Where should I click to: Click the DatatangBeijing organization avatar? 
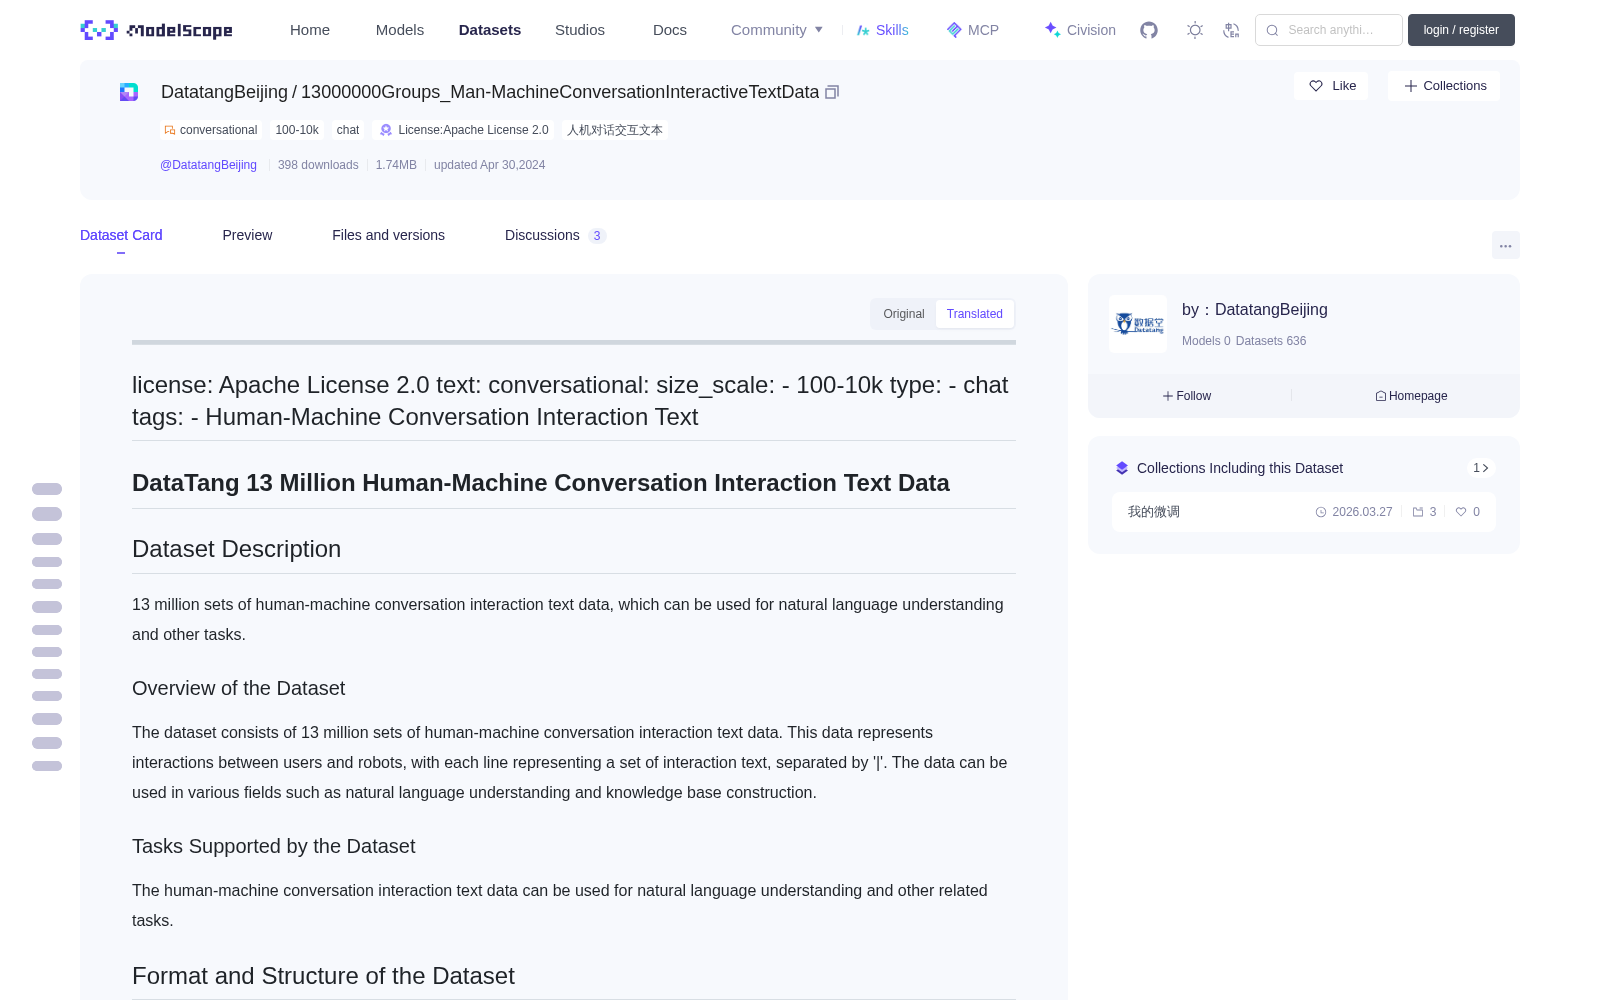(1138, 324)
